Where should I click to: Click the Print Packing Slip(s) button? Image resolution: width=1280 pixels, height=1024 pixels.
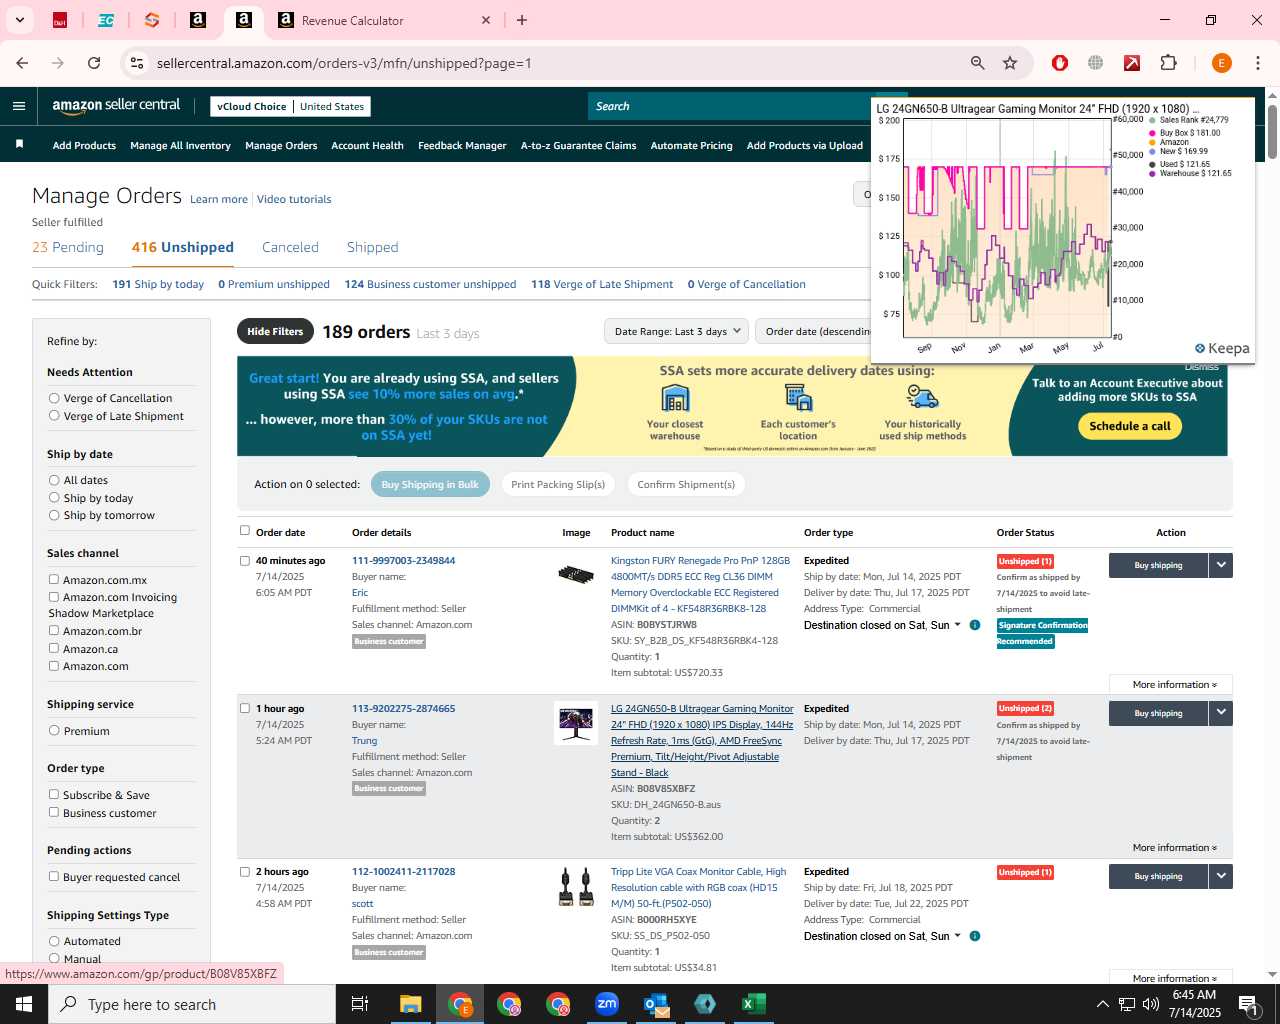coord(558,484)
